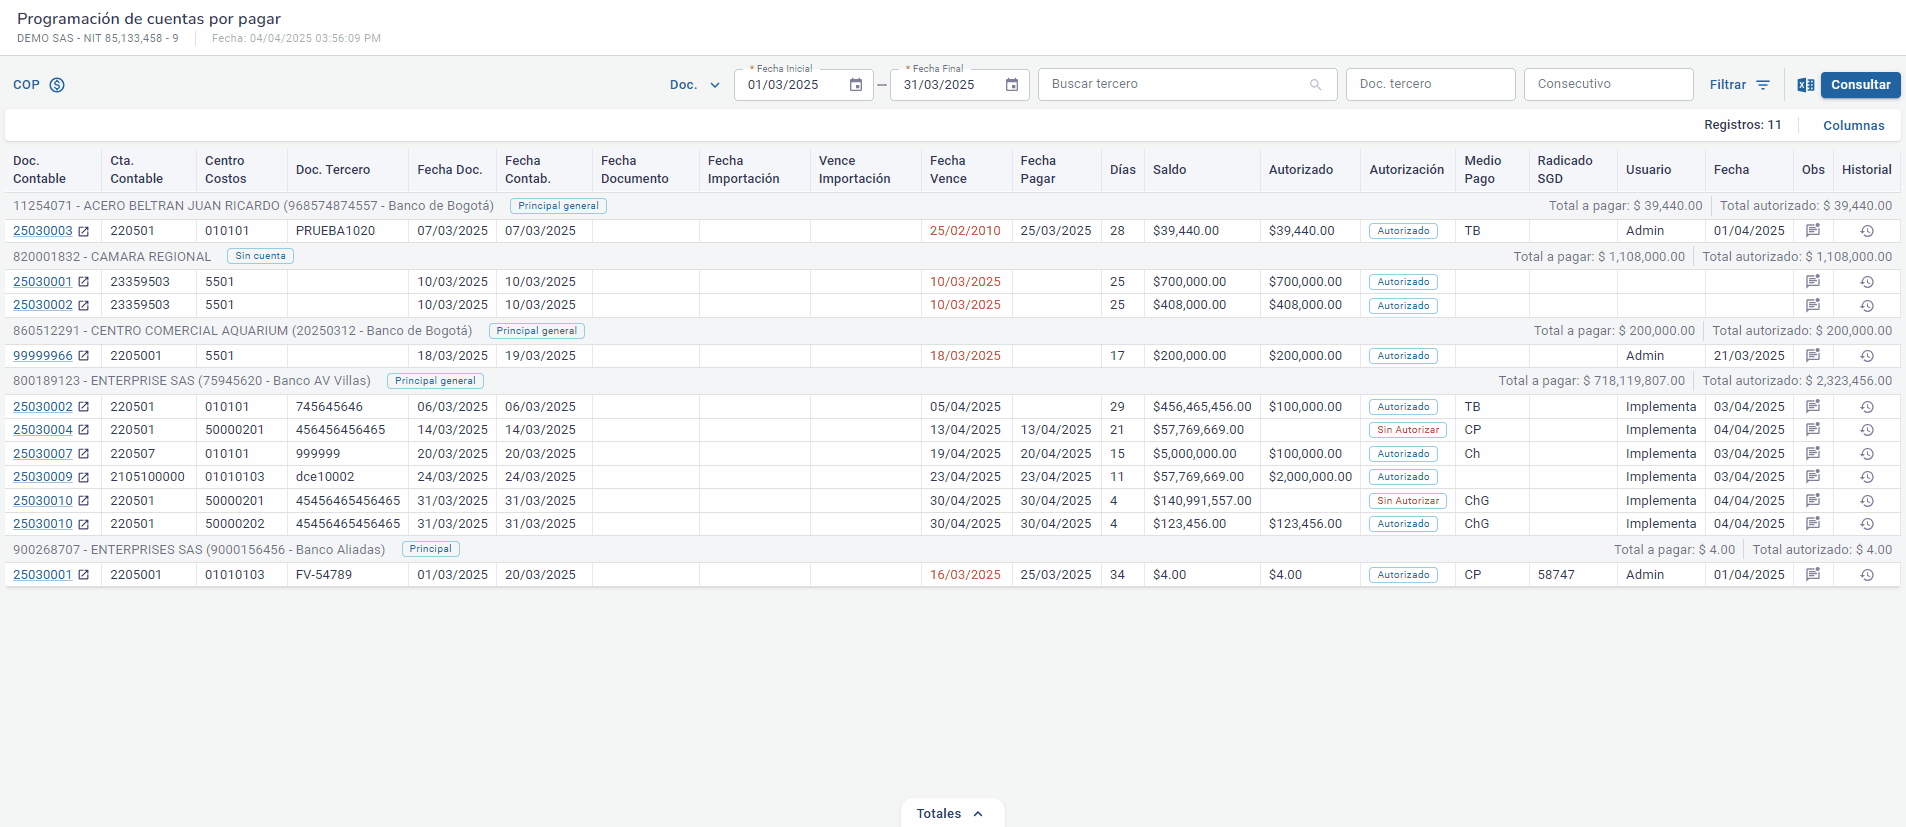Screen dimensions: 1906x827
Task: Open the Fecha Final calendar picker
Action: point(1012,85)
